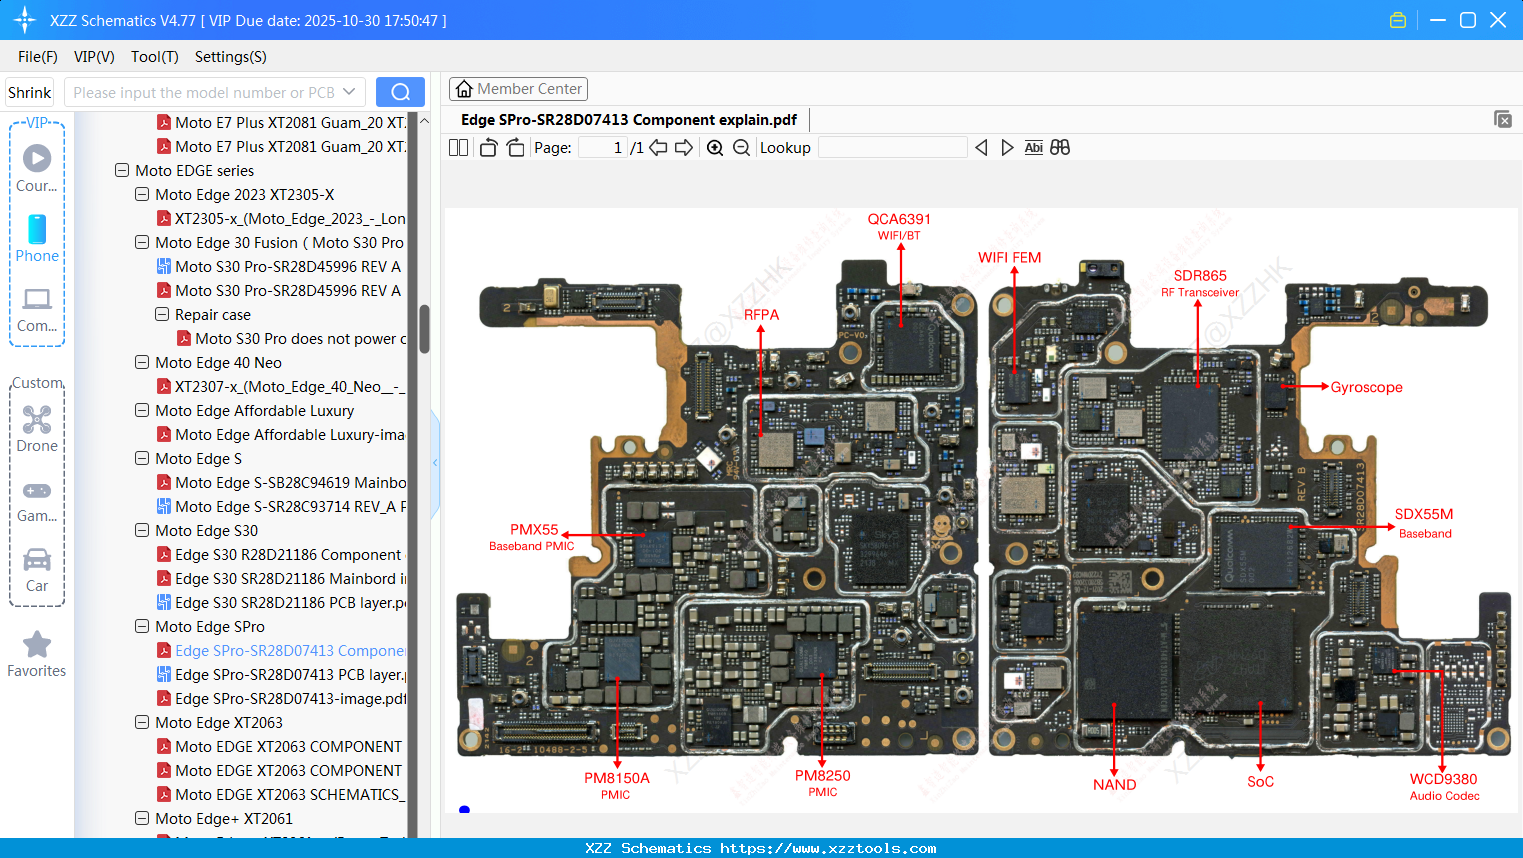Collapse the Moto EDGE series tree node
Viewport: 1523px width, 858px height.
122,170
